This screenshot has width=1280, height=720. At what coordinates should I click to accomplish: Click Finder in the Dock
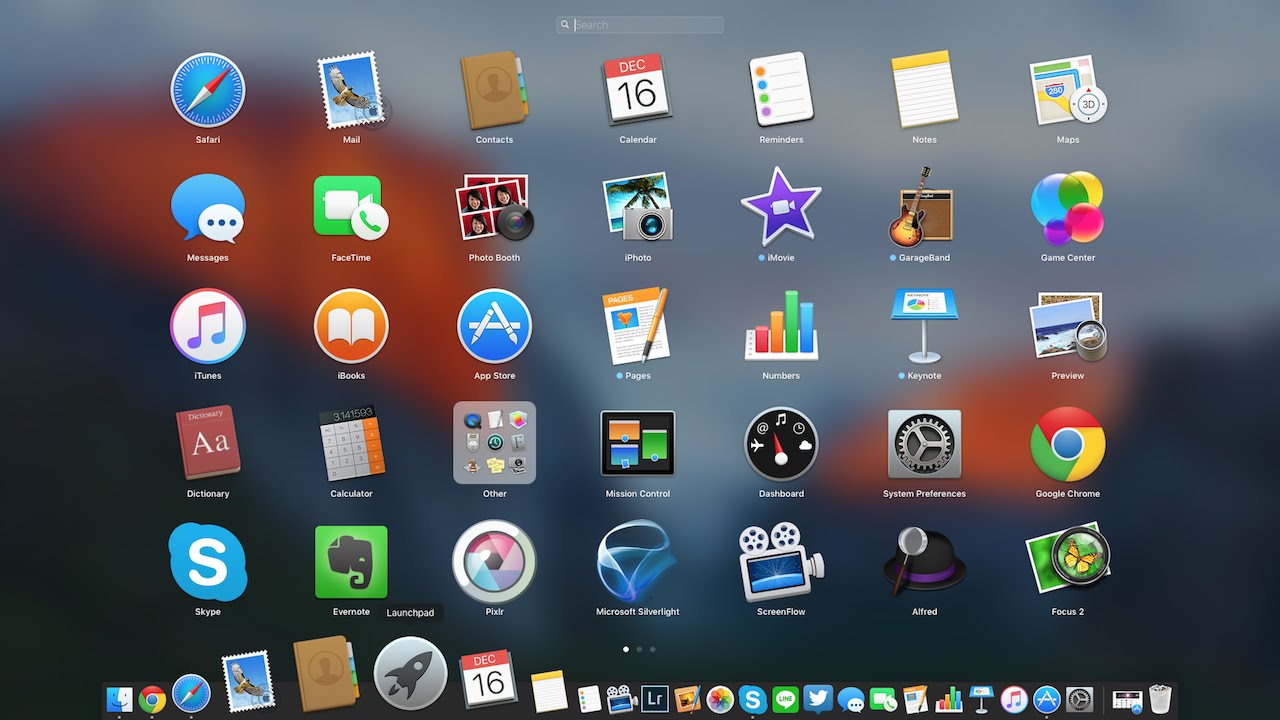tap(119, 698)
